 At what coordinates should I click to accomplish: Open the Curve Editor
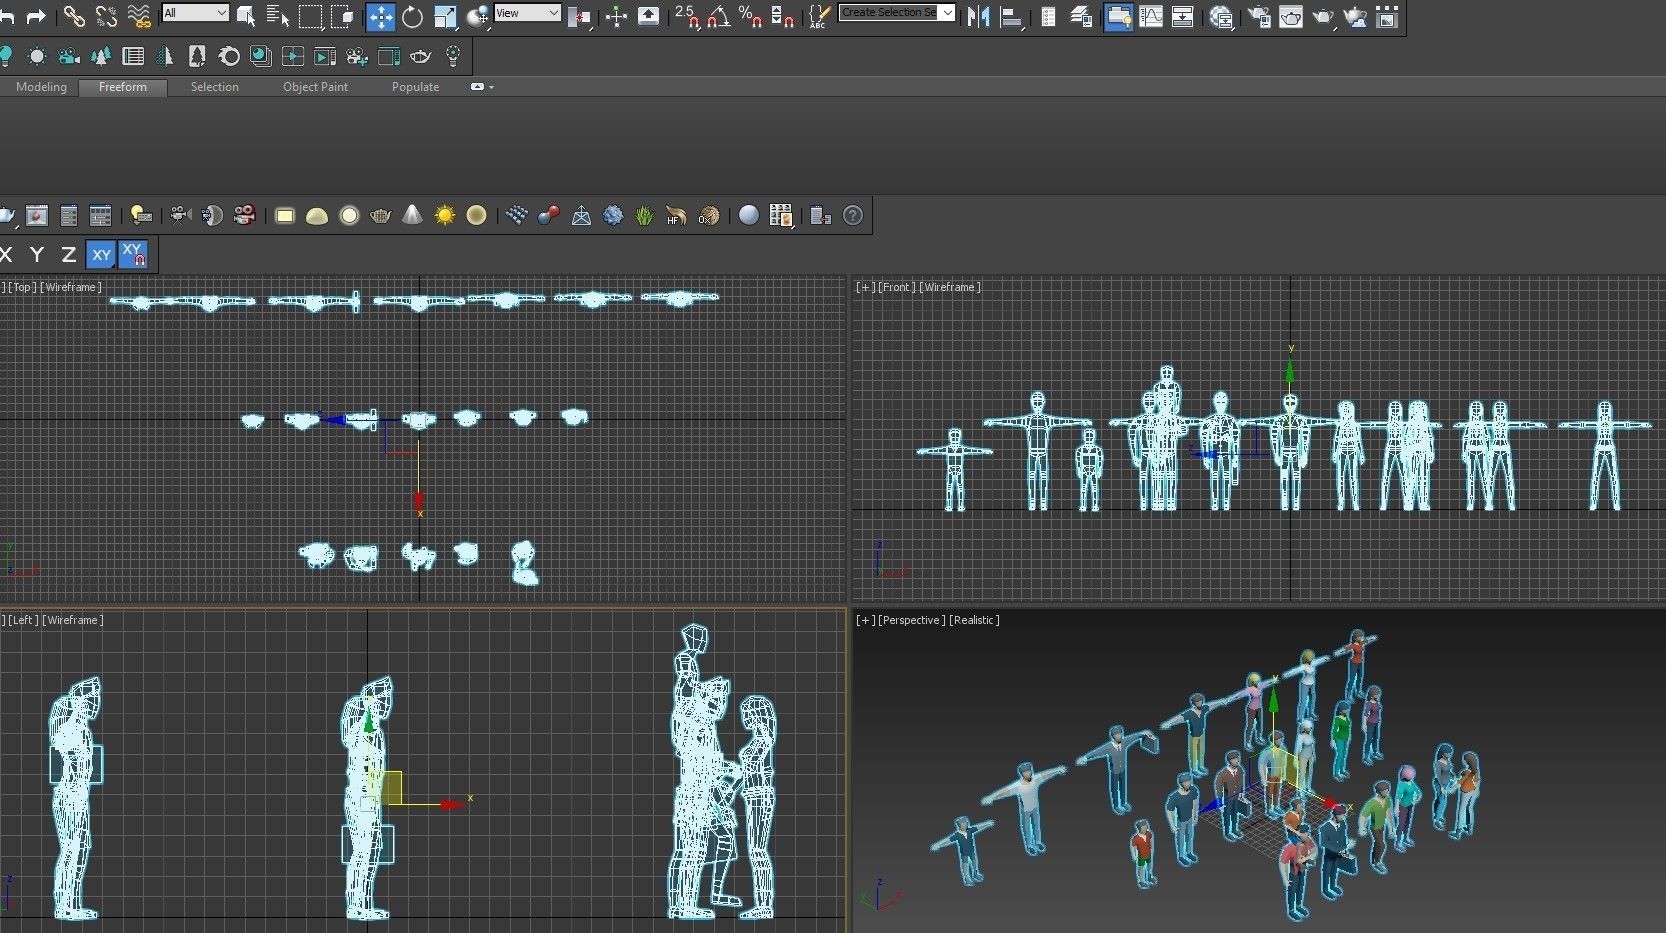(x=1151, y=16)
